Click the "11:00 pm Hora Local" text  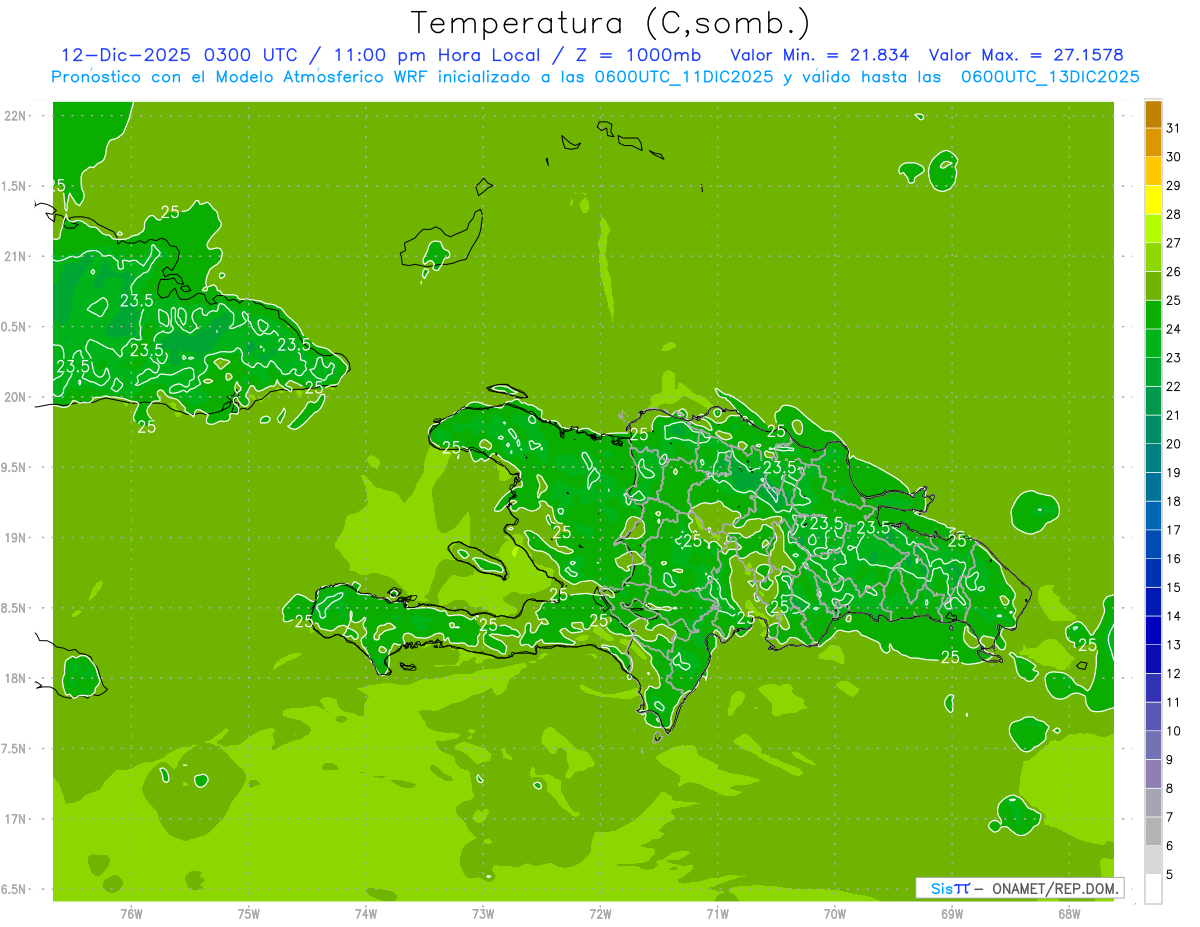pyautogui.click(x=436, y=55)
